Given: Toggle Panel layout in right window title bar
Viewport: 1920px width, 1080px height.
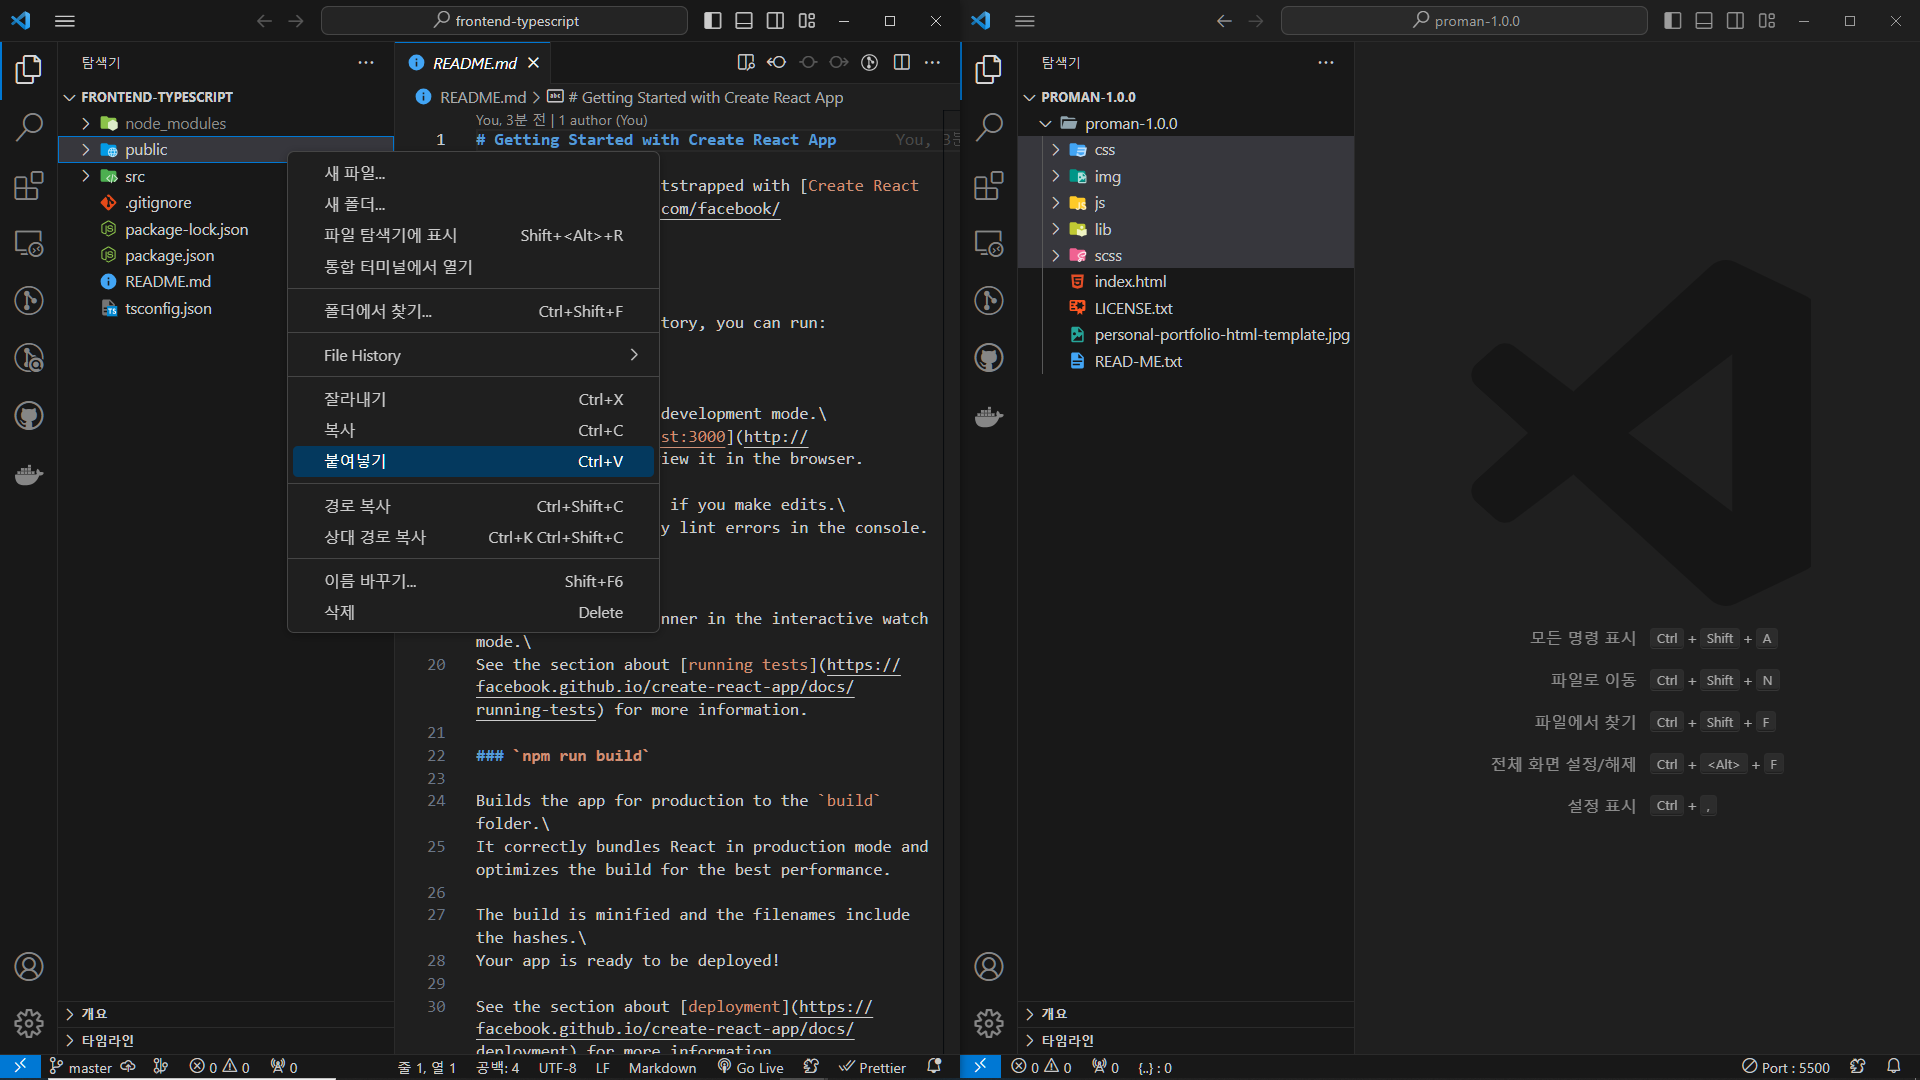Looking at the screenshot, I should tap(1704, 21).
